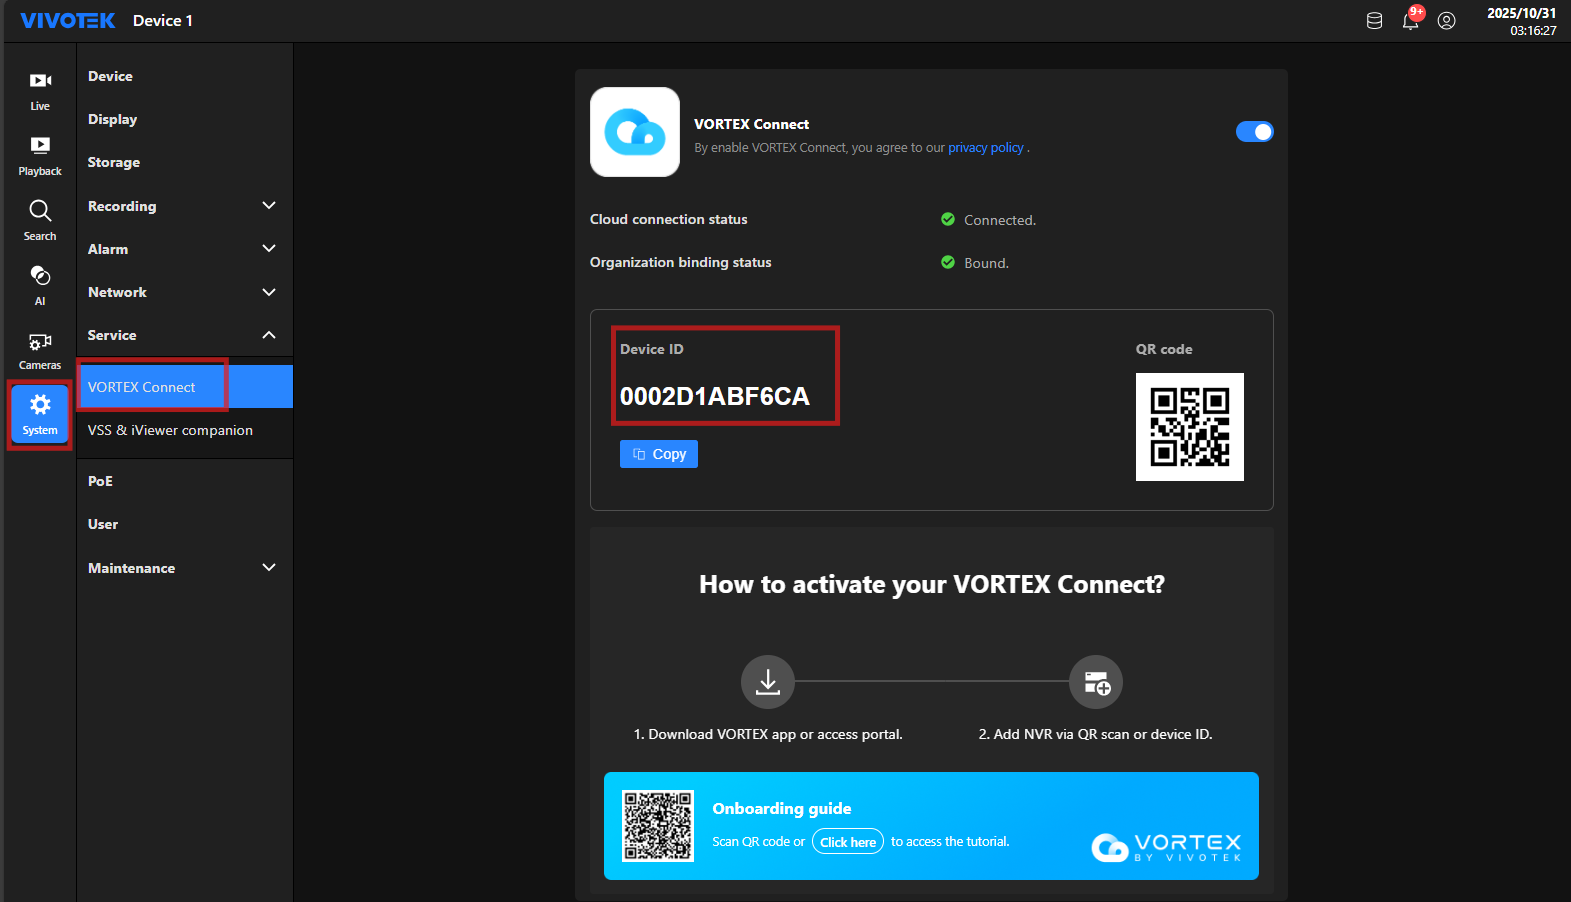The image size is (1571, 902).
Task: Expand the Maintenance menu chevron
Action: (269, 568)
